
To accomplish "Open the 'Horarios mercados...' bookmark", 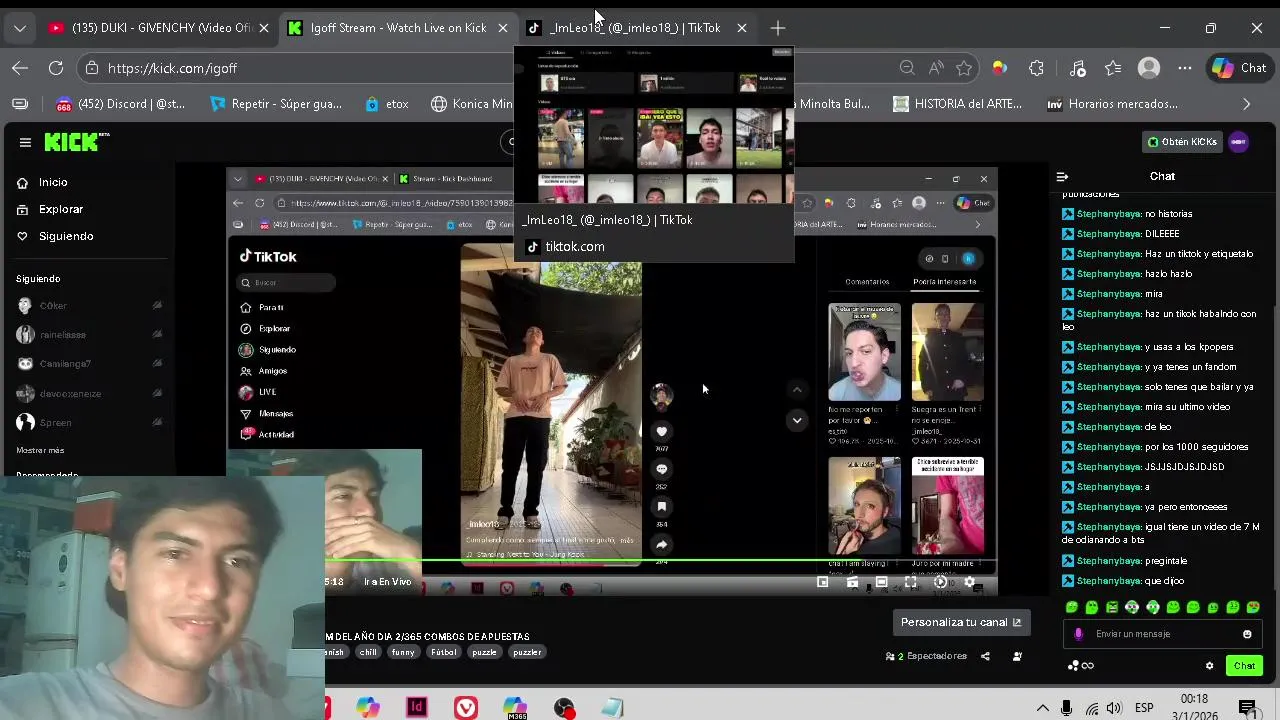I will click(x=1112, y=104).
